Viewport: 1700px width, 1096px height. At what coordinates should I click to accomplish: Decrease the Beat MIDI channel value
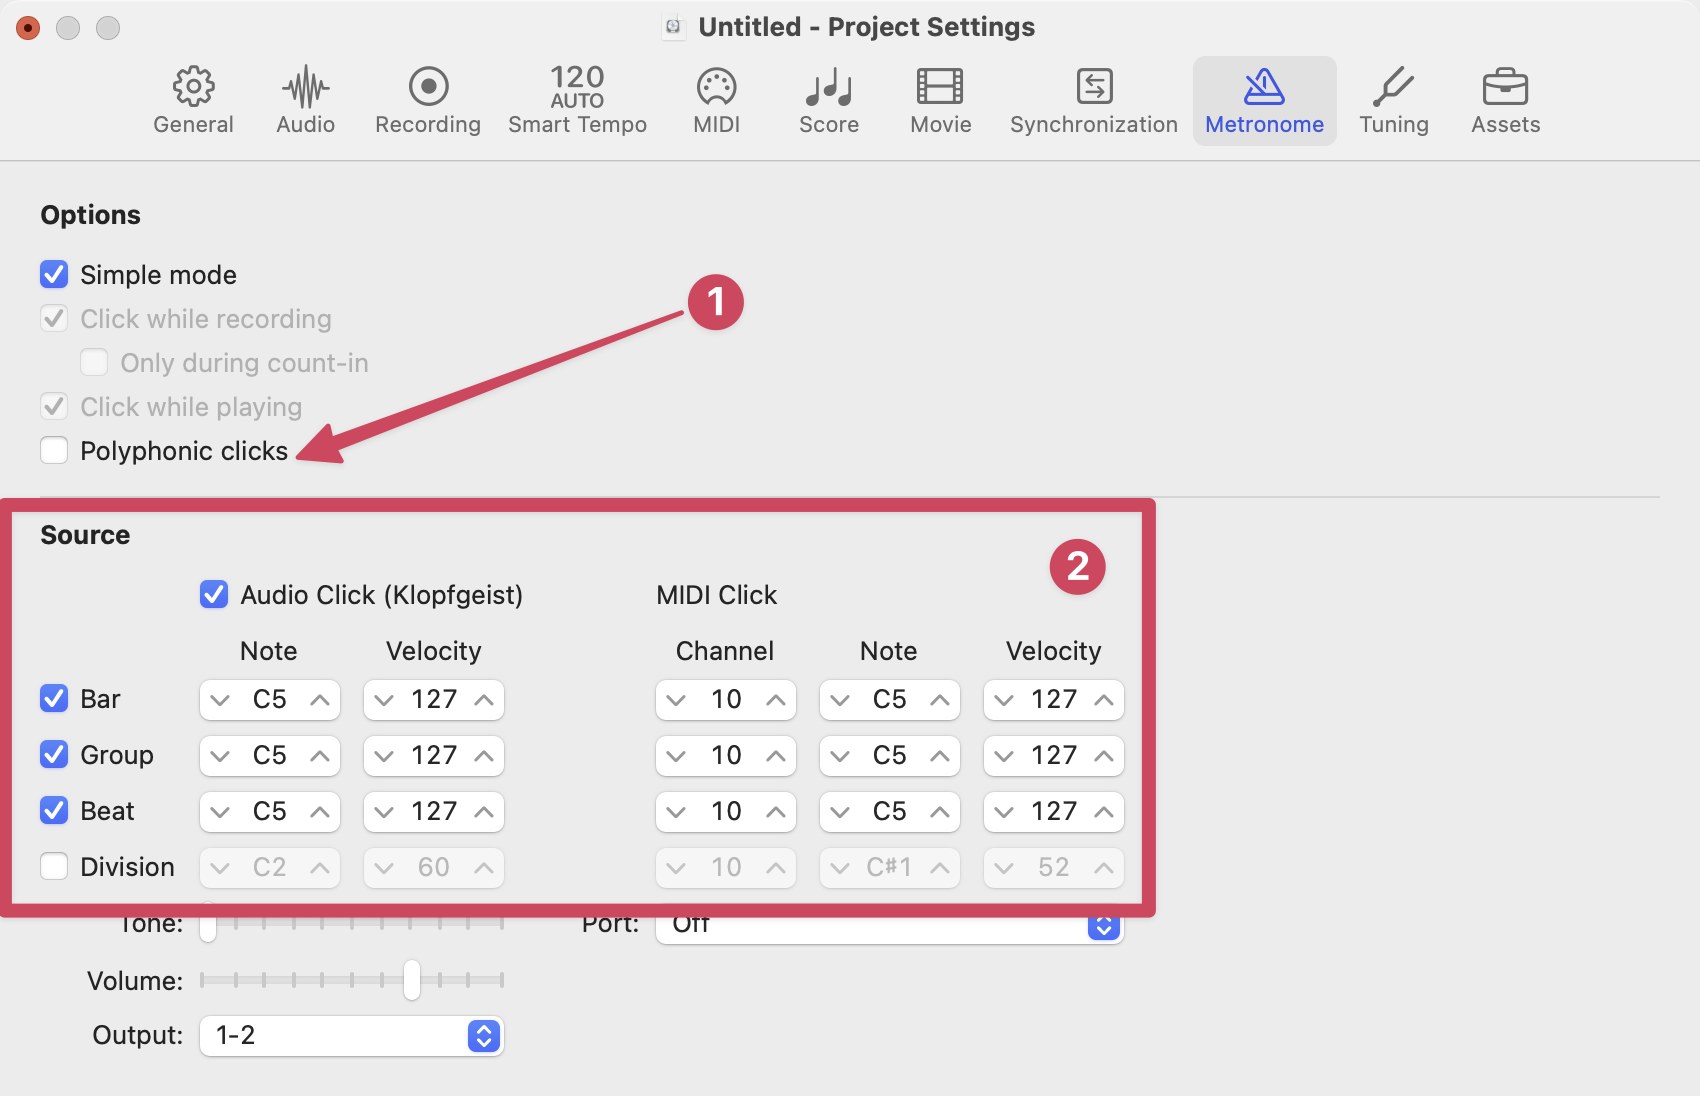(x=676, y=812)
